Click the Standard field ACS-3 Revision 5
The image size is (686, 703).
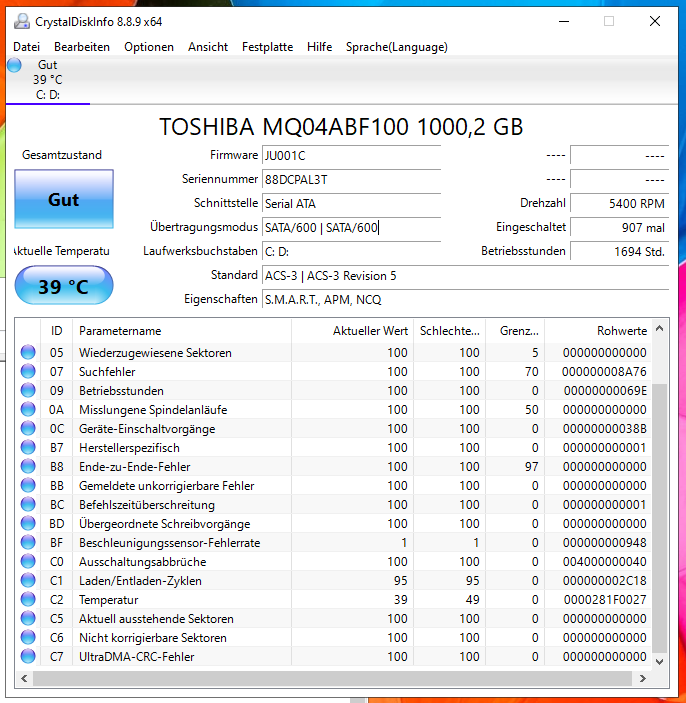point(465,276)
